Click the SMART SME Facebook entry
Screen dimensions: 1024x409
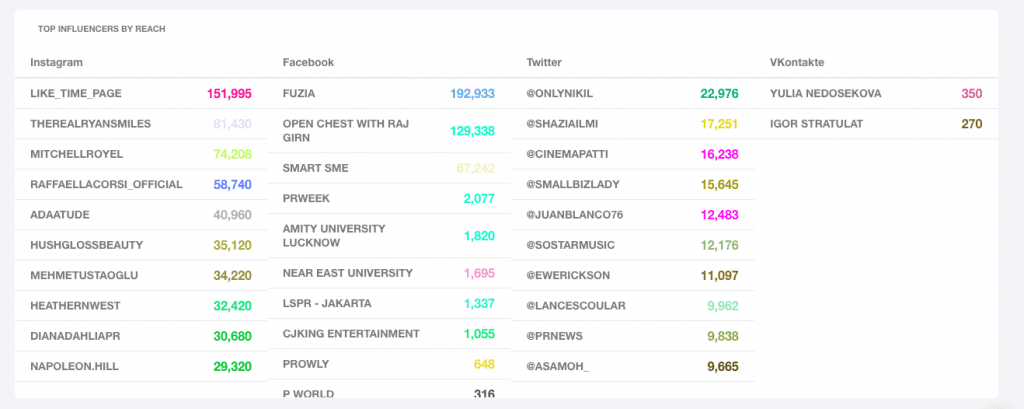[x=316, y=168]
